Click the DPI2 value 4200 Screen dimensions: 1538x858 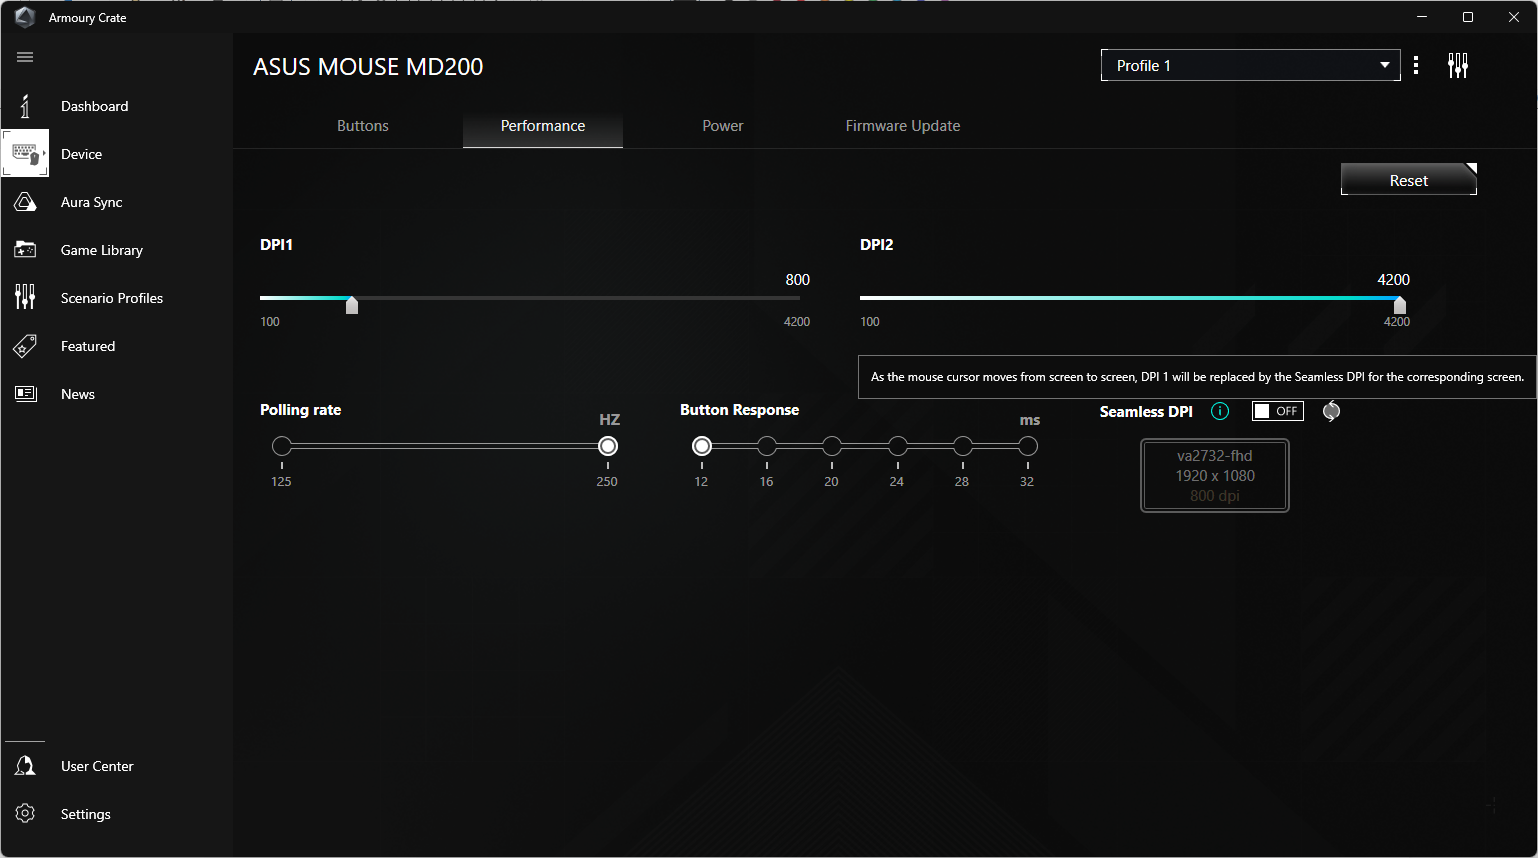[1394, 280]
